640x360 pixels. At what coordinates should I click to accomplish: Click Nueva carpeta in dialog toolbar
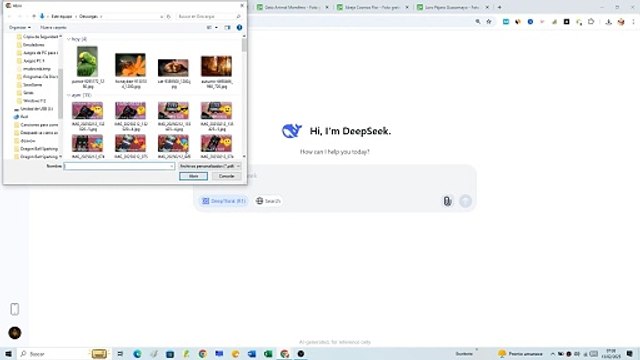click(x=53, y=27)
